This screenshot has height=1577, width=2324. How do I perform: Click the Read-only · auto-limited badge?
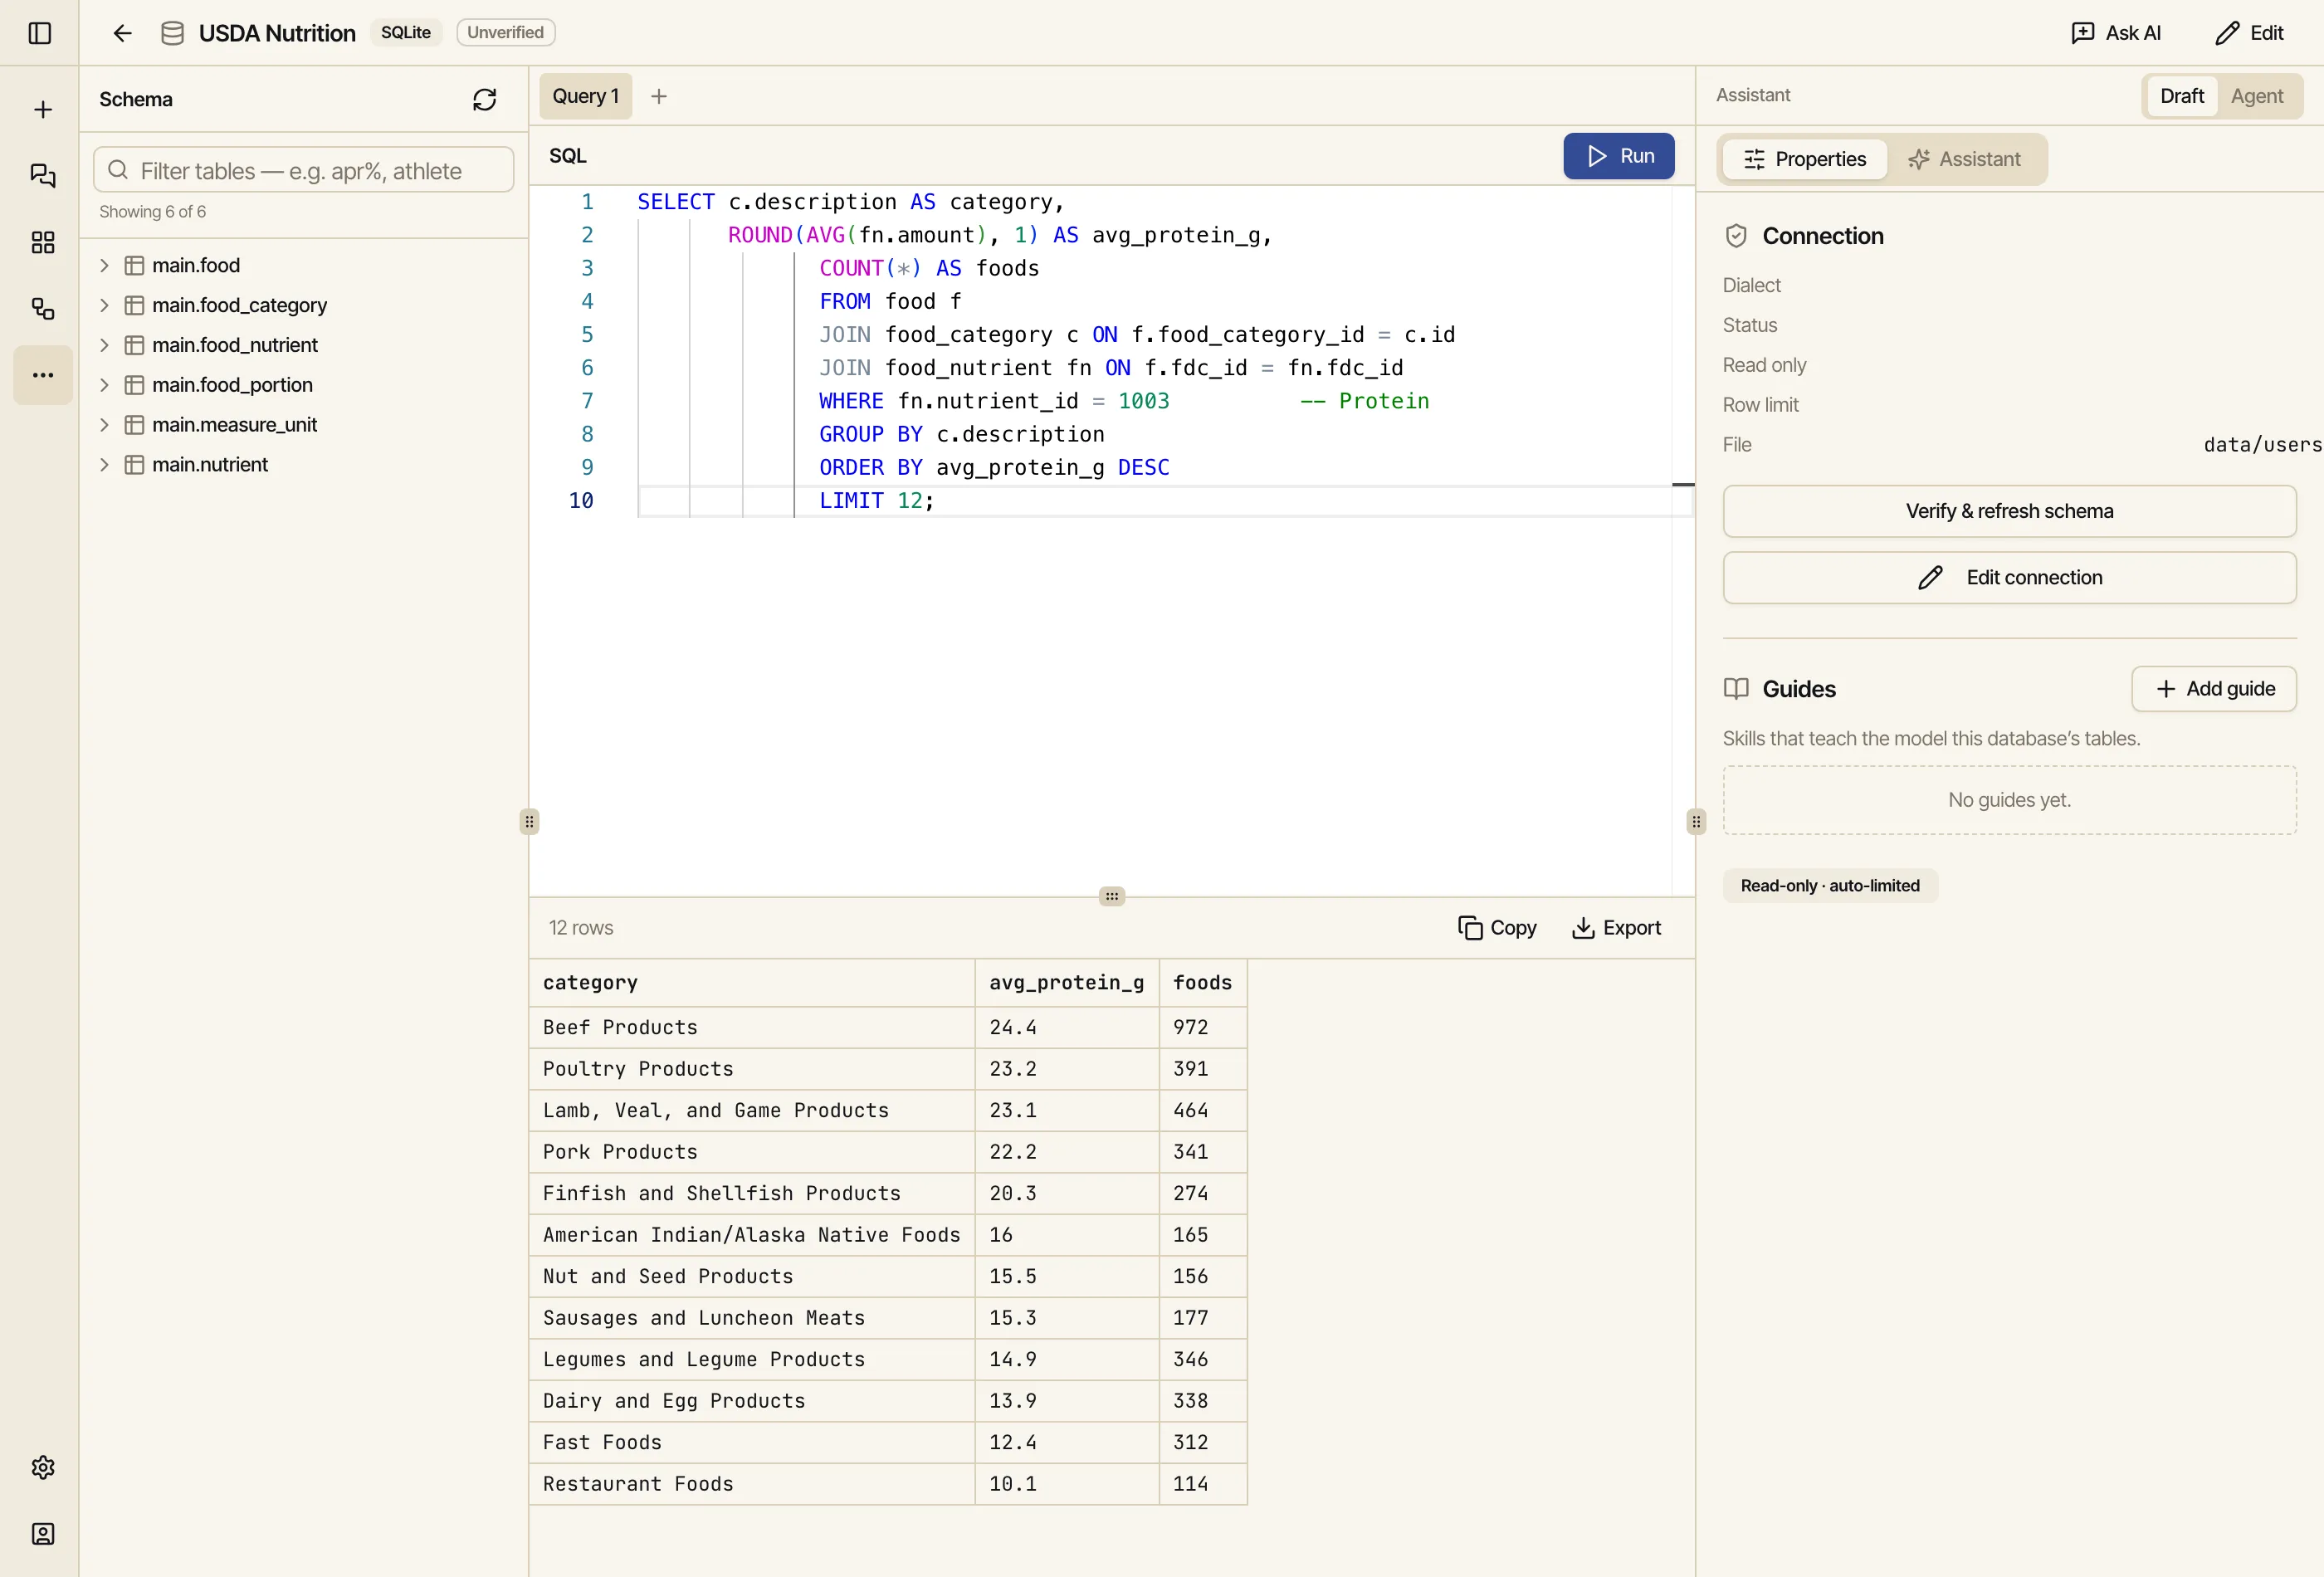coord(1830,886)
